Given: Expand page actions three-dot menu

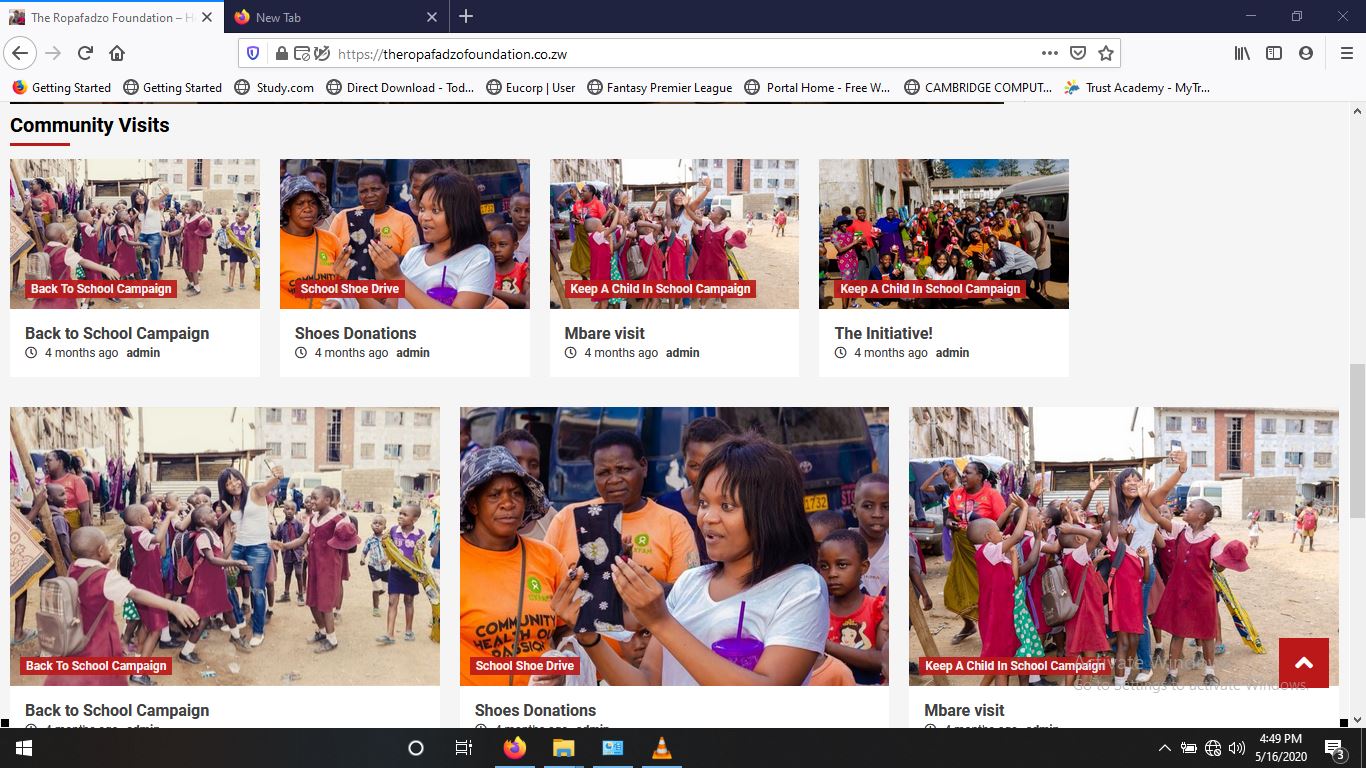Looking at the screenshot, I should pyautogui.click(x=1049, y=53).
